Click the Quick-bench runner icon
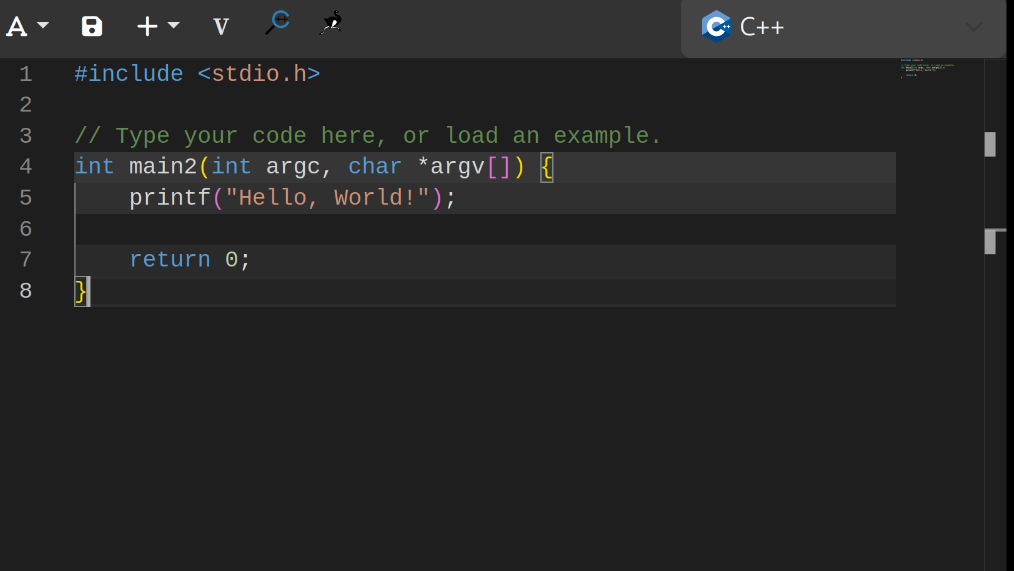 click(331, 23)
